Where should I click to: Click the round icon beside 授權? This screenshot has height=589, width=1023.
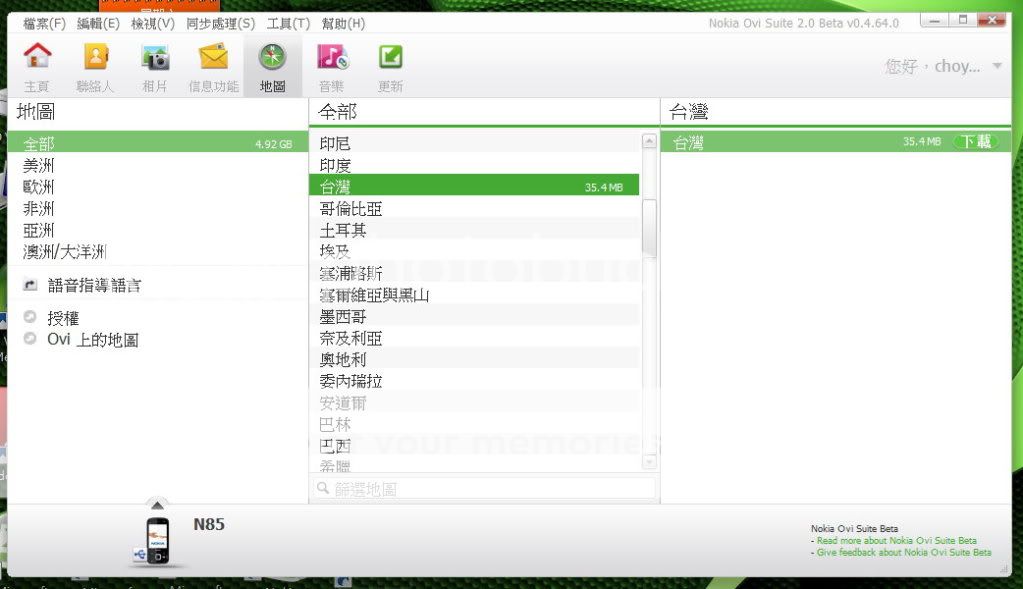click(x=30, y=317)
